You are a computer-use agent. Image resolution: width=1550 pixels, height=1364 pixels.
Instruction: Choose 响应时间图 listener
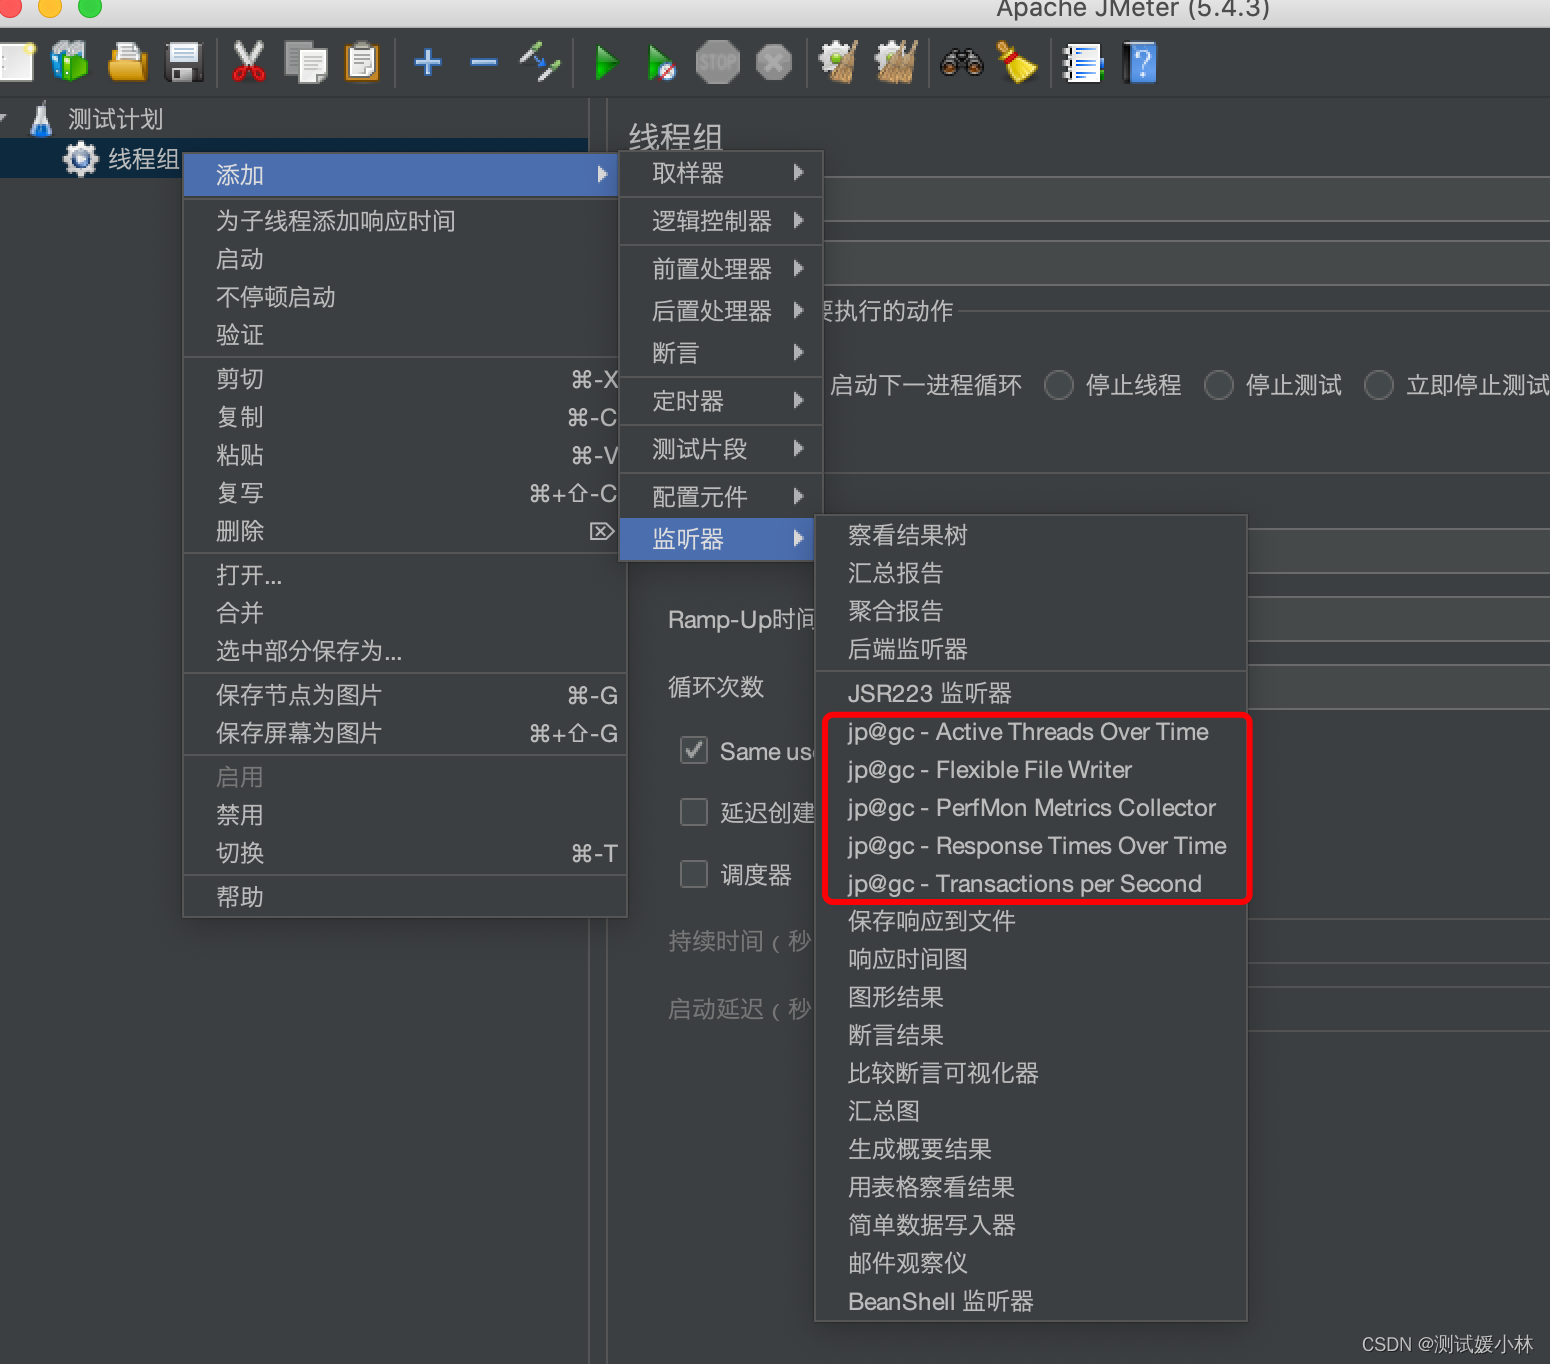[x=1031, y=959]
